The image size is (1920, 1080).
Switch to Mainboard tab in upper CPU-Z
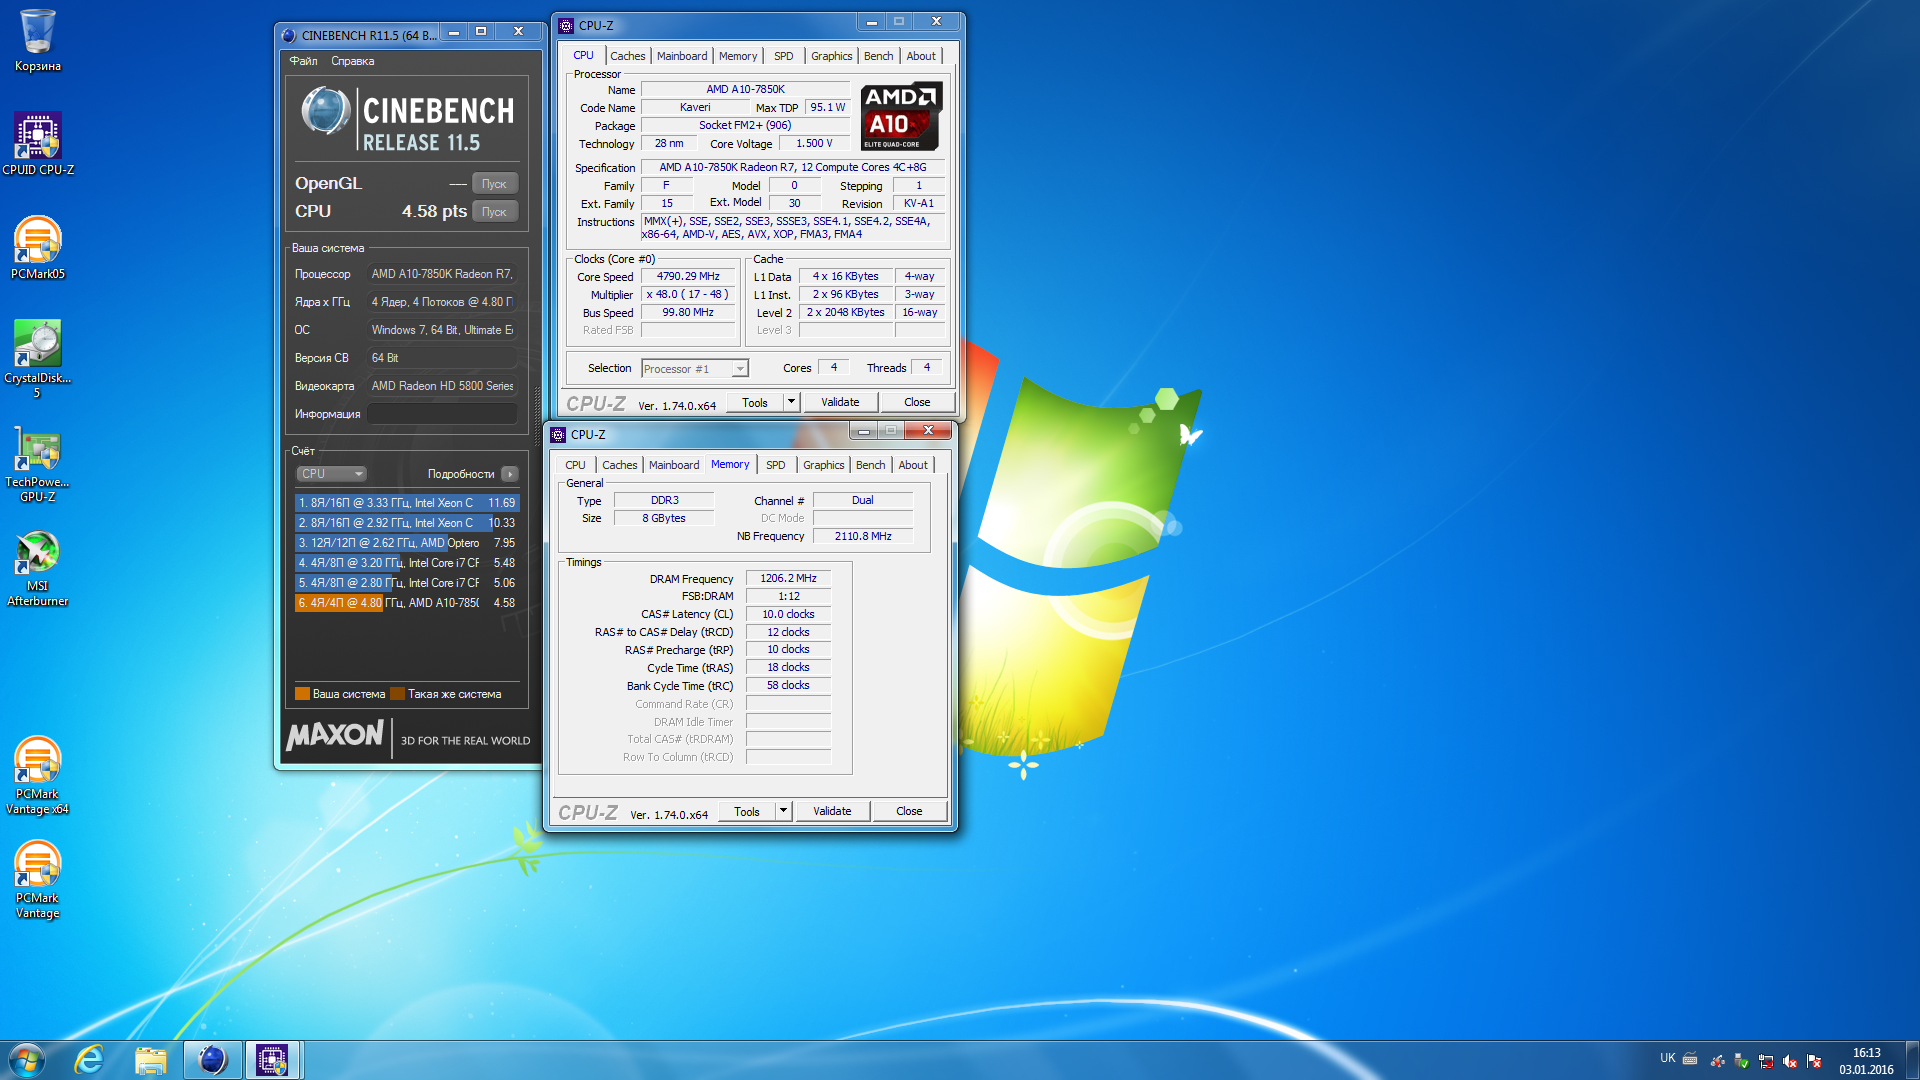click(682, 56)
